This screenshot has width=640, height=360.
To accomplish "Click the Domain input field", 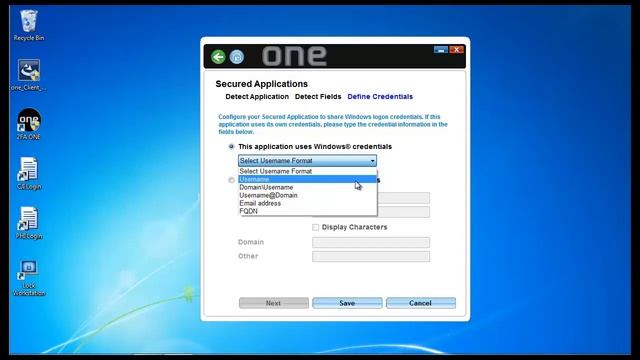I will point(371,242).
